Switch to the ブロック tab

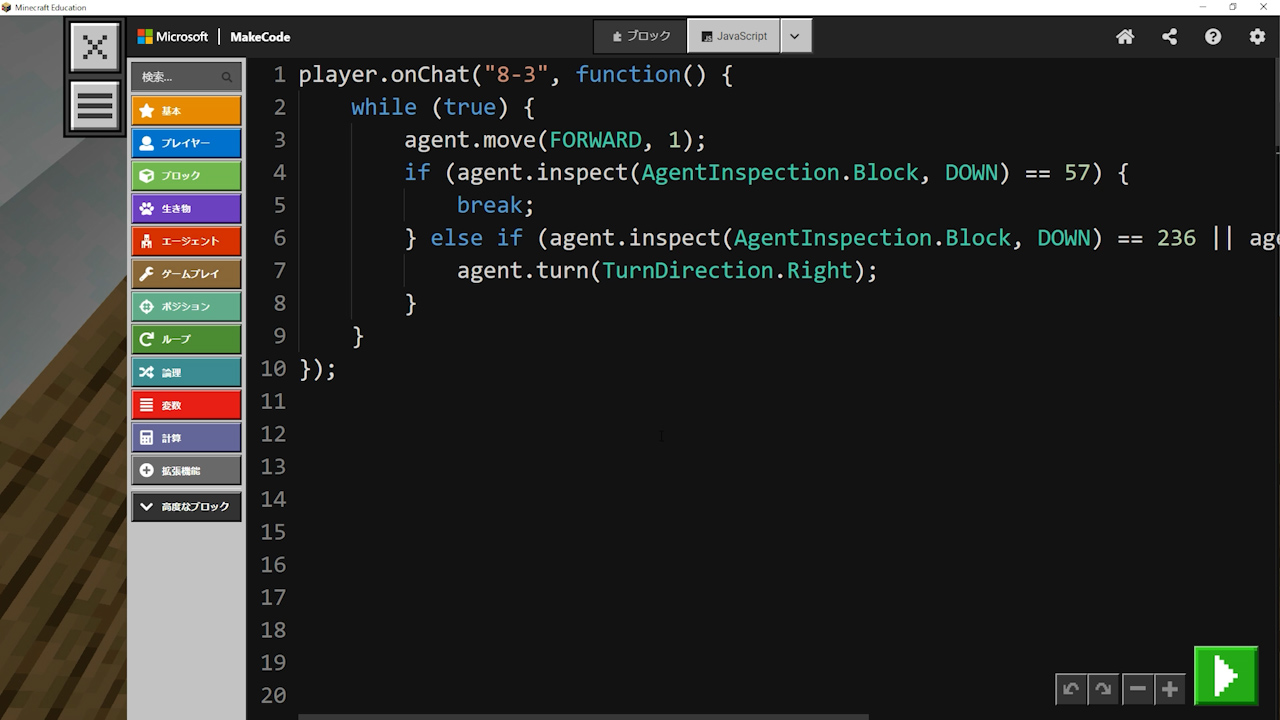pos(641,36)
